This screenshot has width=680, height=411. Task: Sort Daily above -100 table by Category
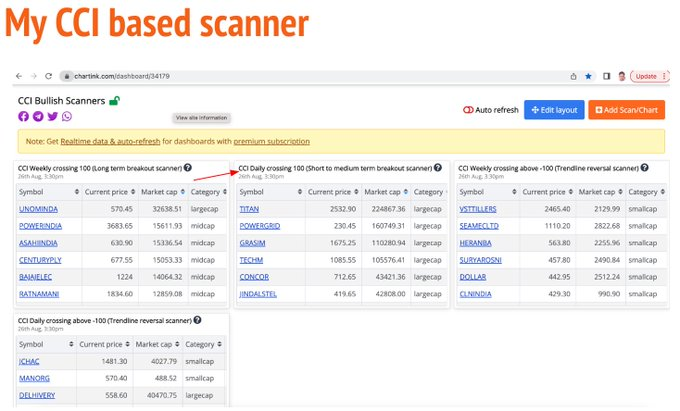tap(203, 344)
